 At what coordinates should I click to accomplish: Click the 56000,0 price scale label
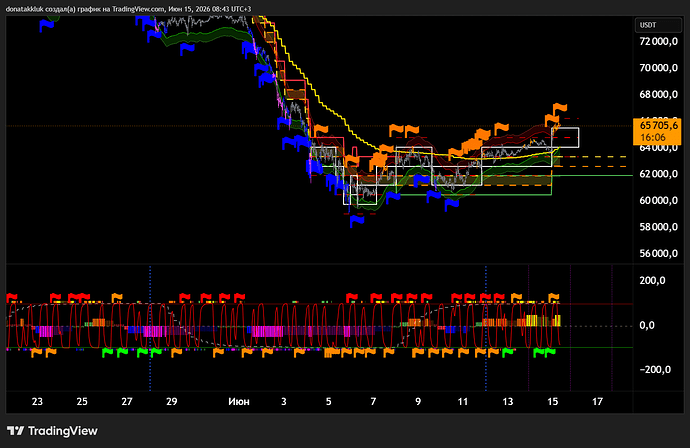coord(658,253)
